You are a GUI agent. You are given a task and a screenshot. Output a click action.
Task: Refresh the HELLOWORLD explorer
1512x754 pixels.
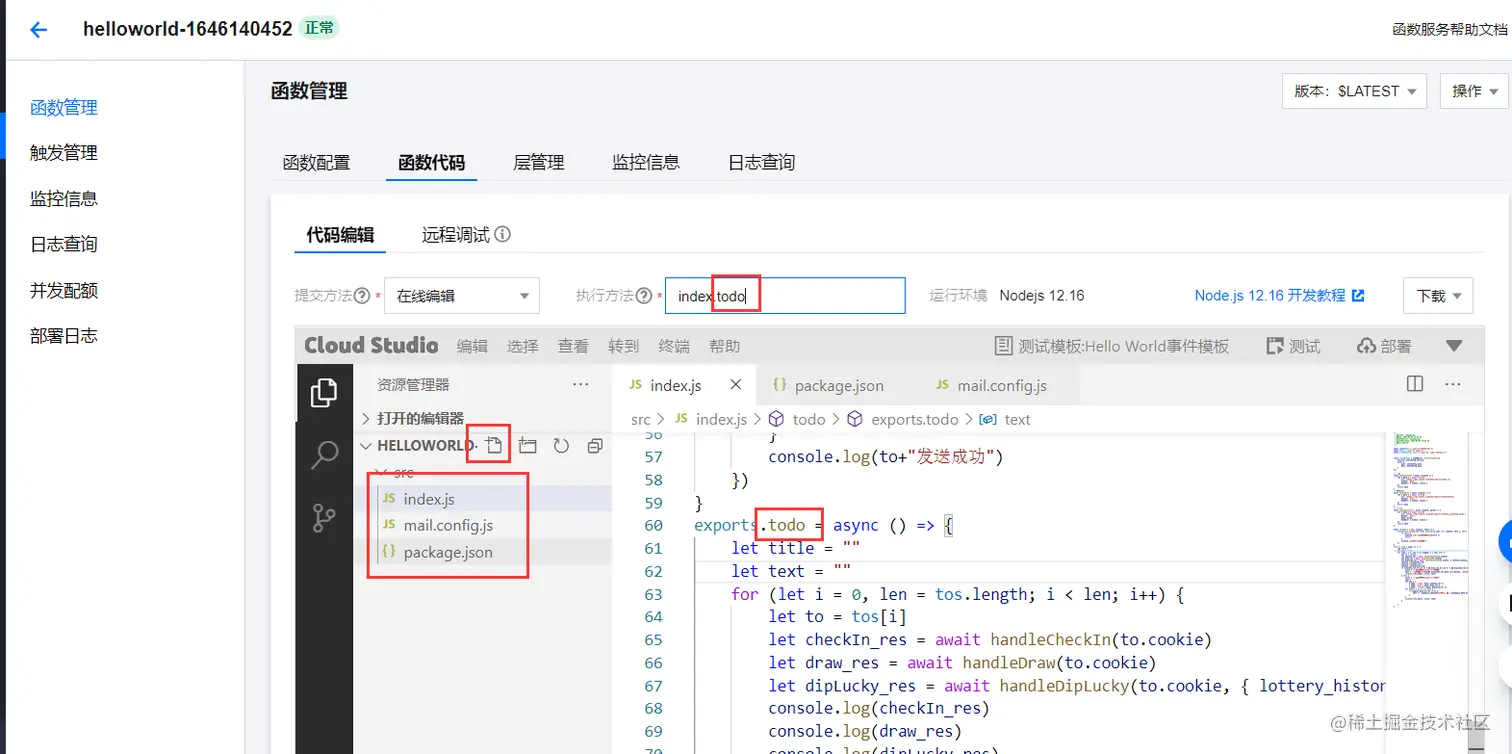pyautogui.click(x=561, y=446)
